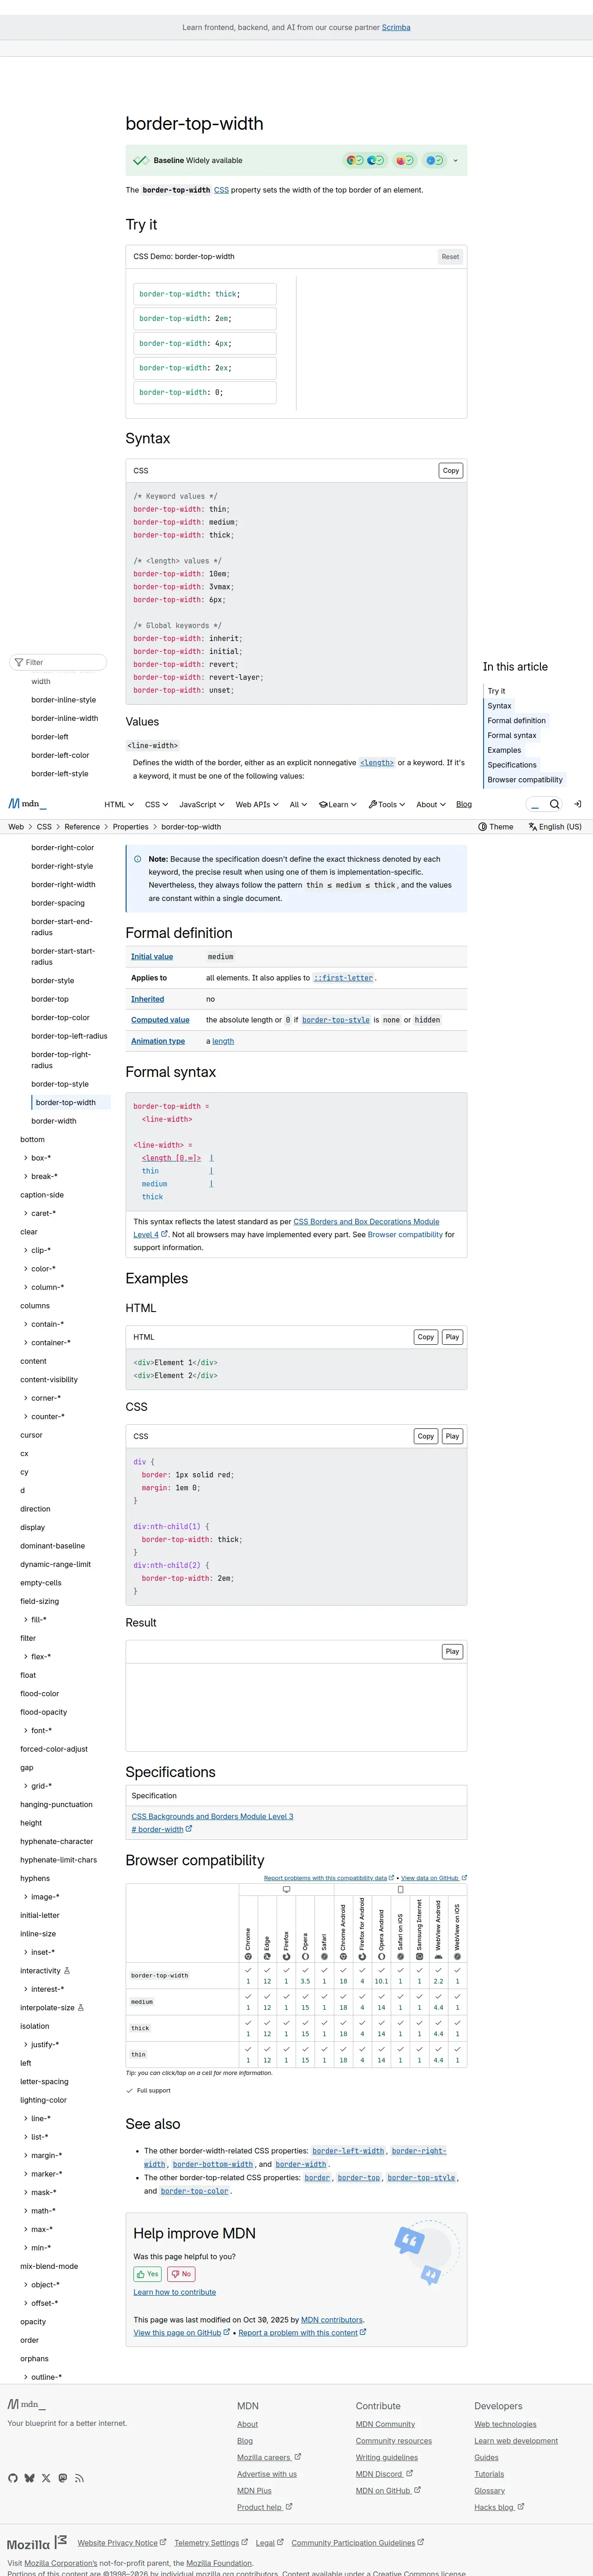This screenshot has width=593, height=2576.
Task: Click the search magnifier icon in header
Action: coord(554,804)
